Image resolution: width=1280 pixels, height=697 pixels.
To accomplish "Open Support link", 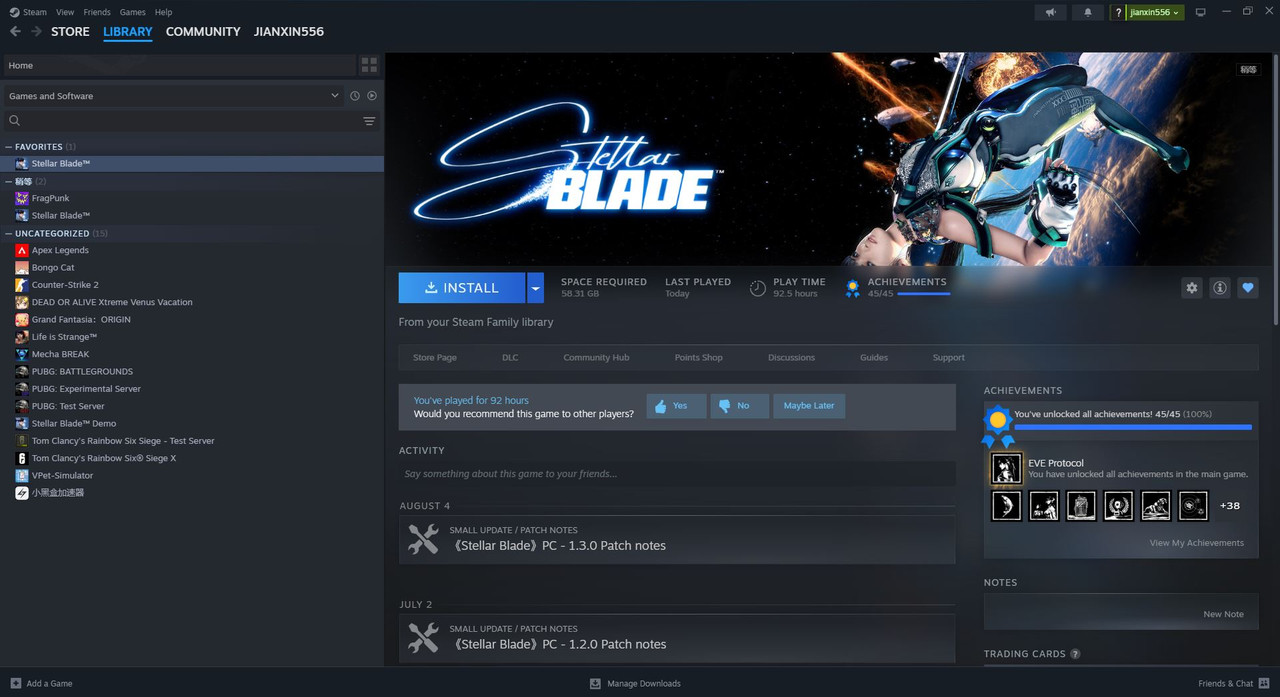I will pos(948,358).
